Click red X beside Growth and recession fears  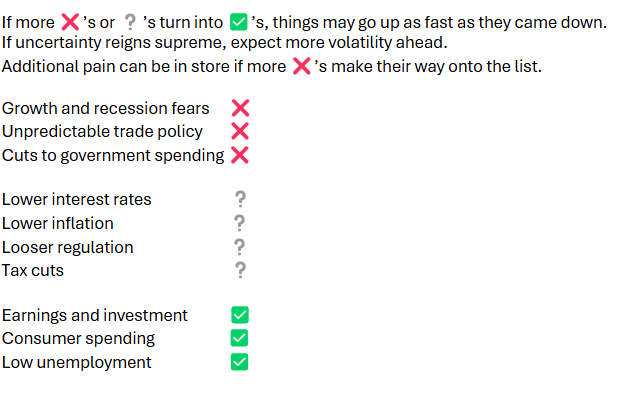240,108
